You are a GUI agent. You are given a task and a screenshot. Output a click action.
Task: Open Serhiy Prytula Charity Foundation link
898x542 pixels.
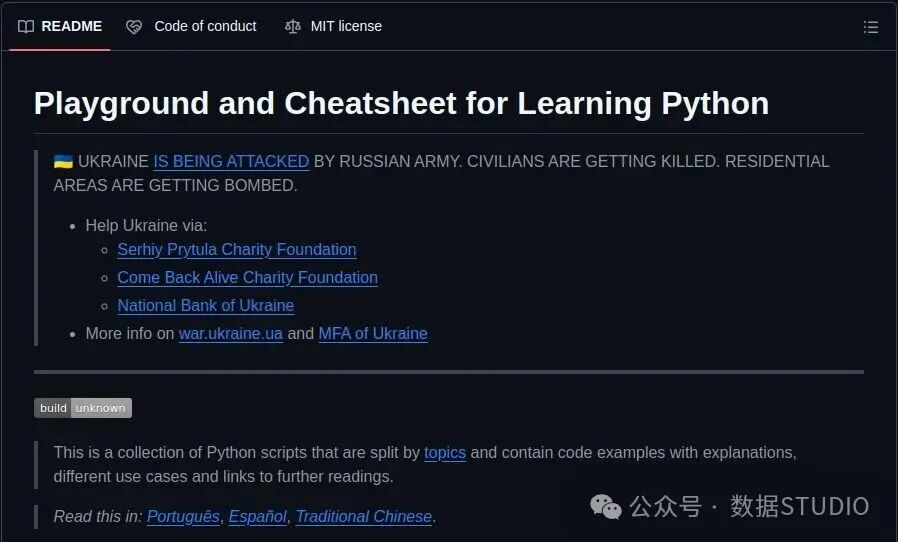[237, 250]
